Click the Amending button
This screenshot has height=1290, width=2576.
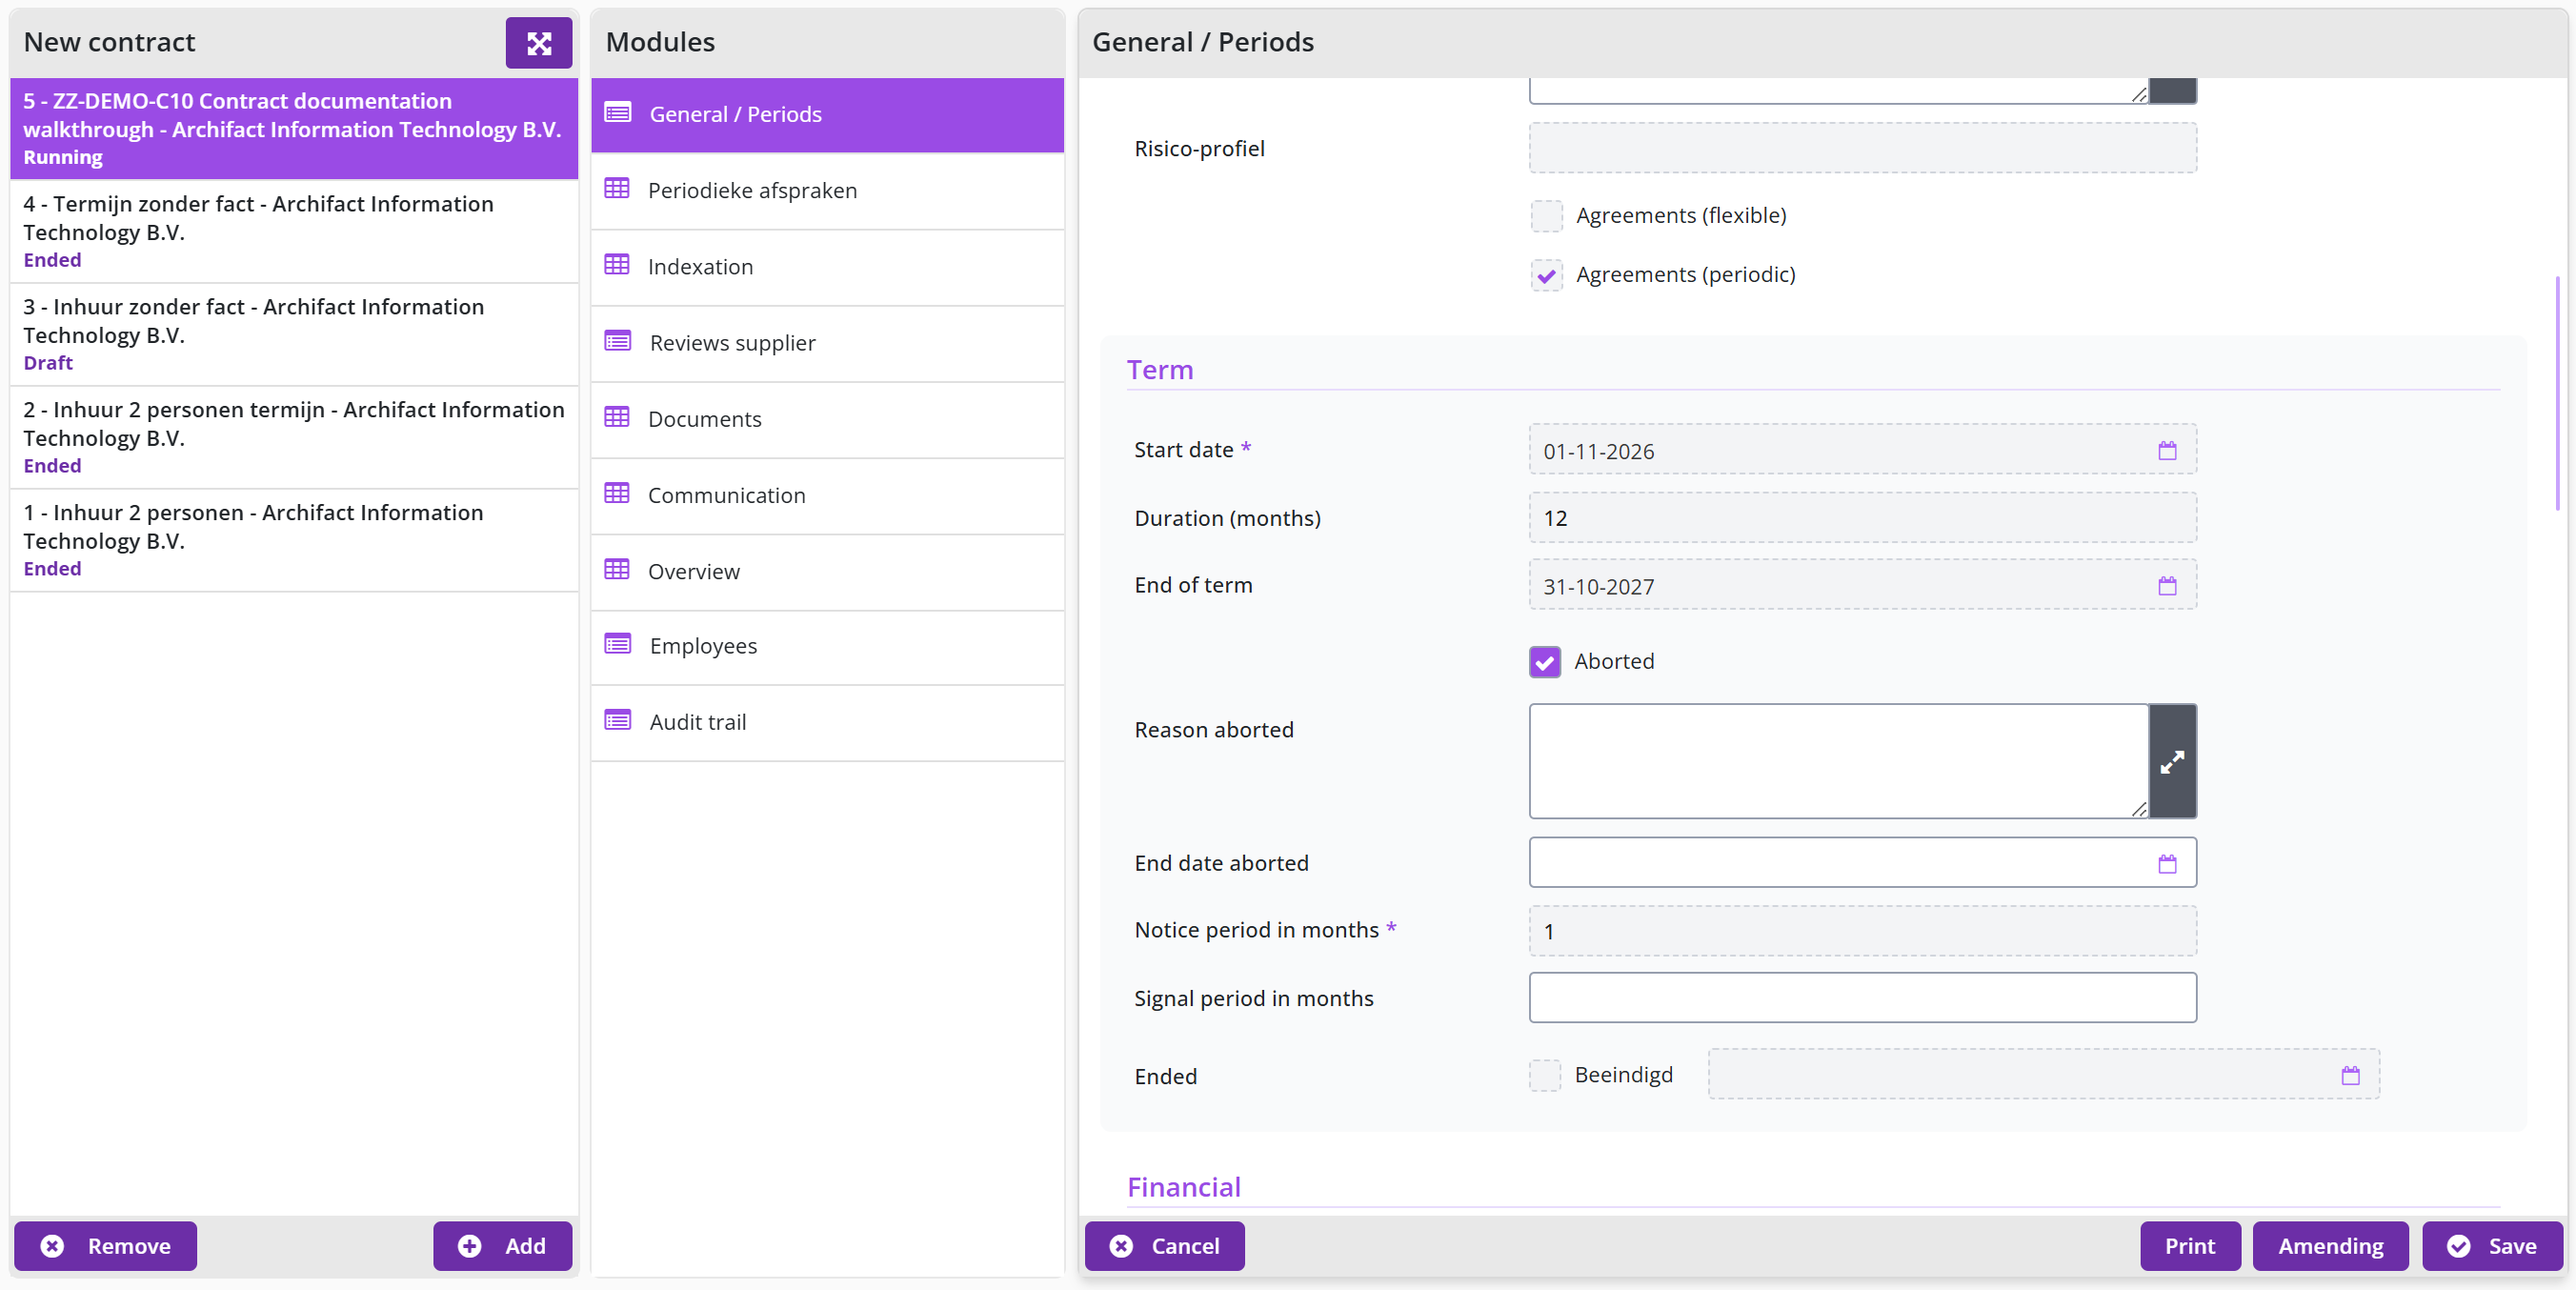[x=2330, y=1246]
